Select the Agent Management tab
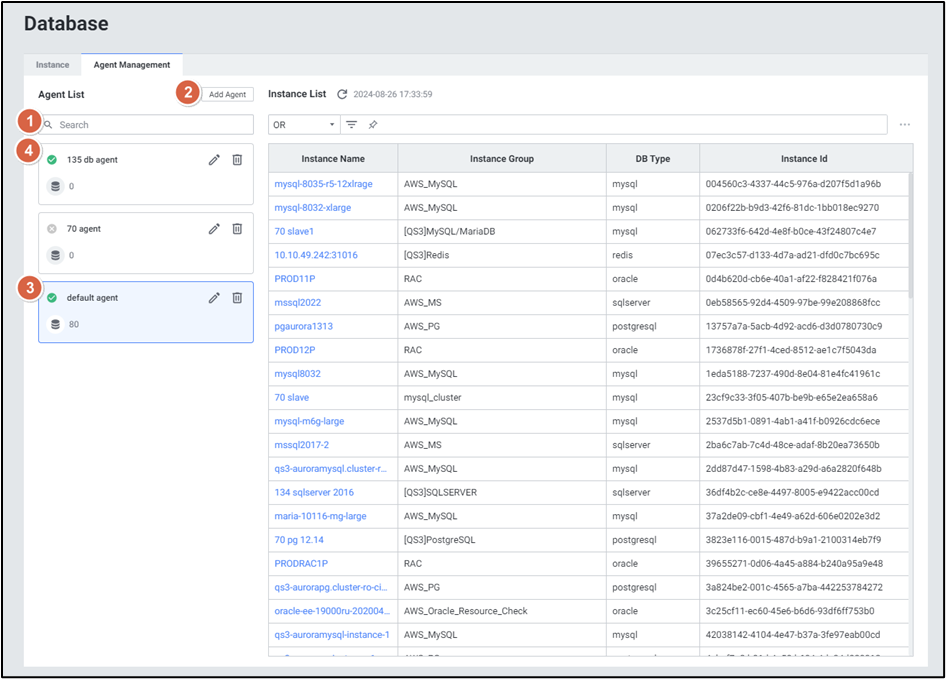The image size is (946, 679). 131,65
